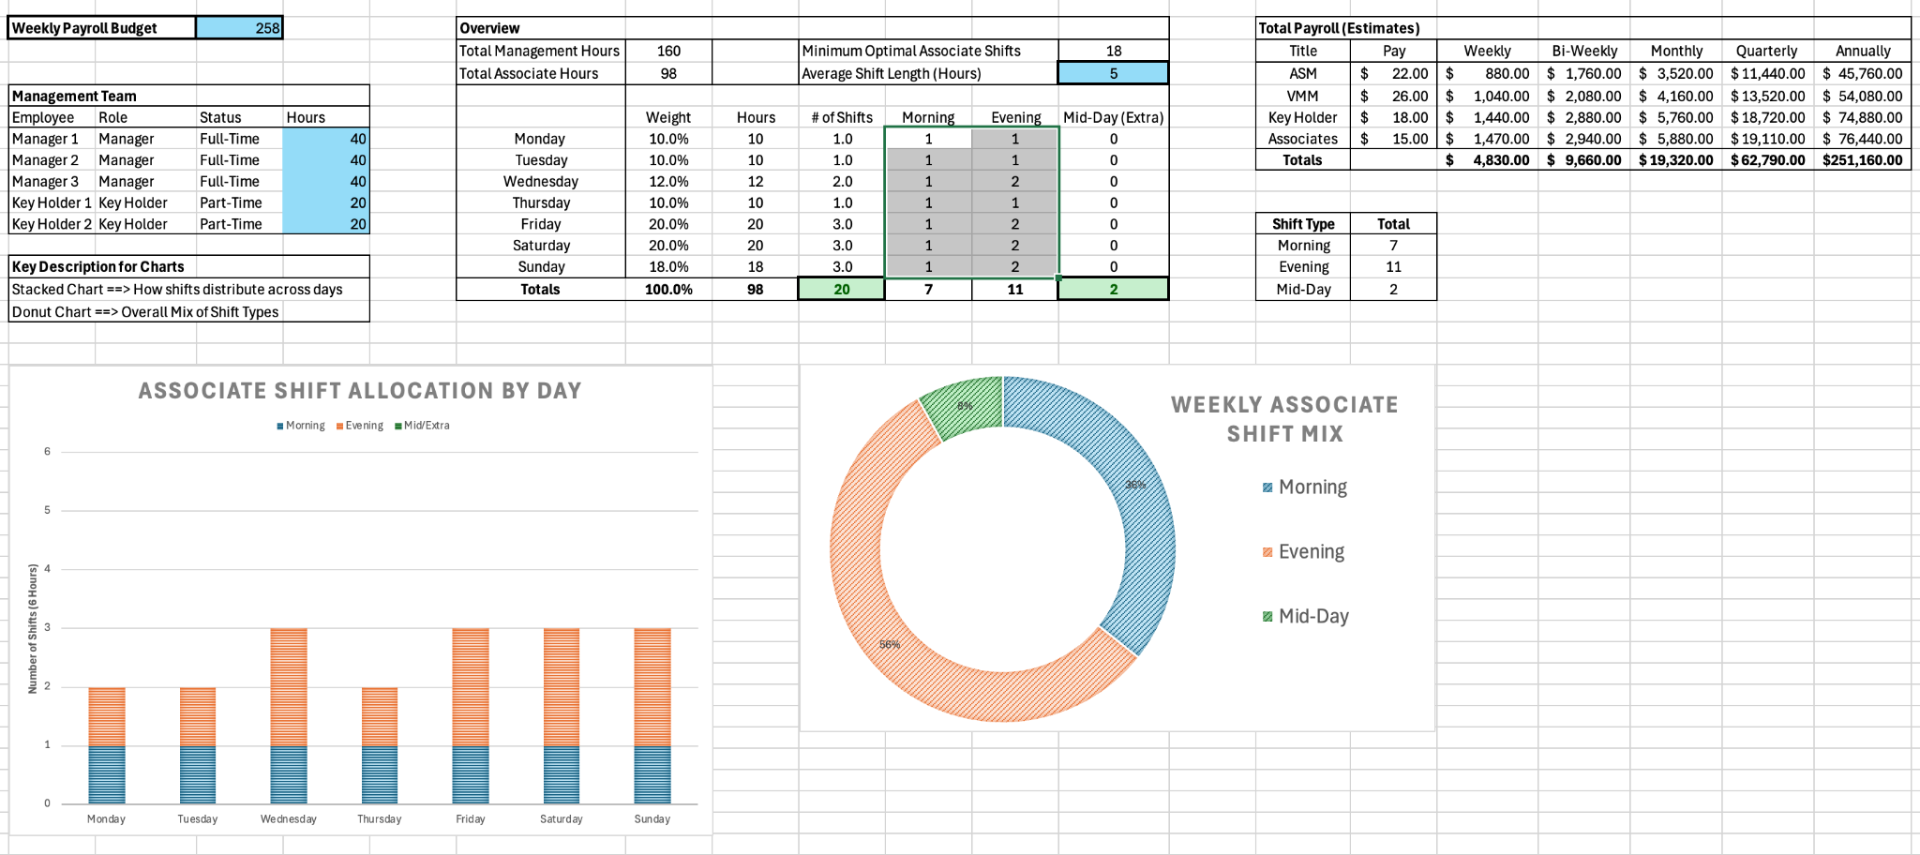Click the Minimum Optimal Associate Shifts value 18

(x=1113, y=51)
